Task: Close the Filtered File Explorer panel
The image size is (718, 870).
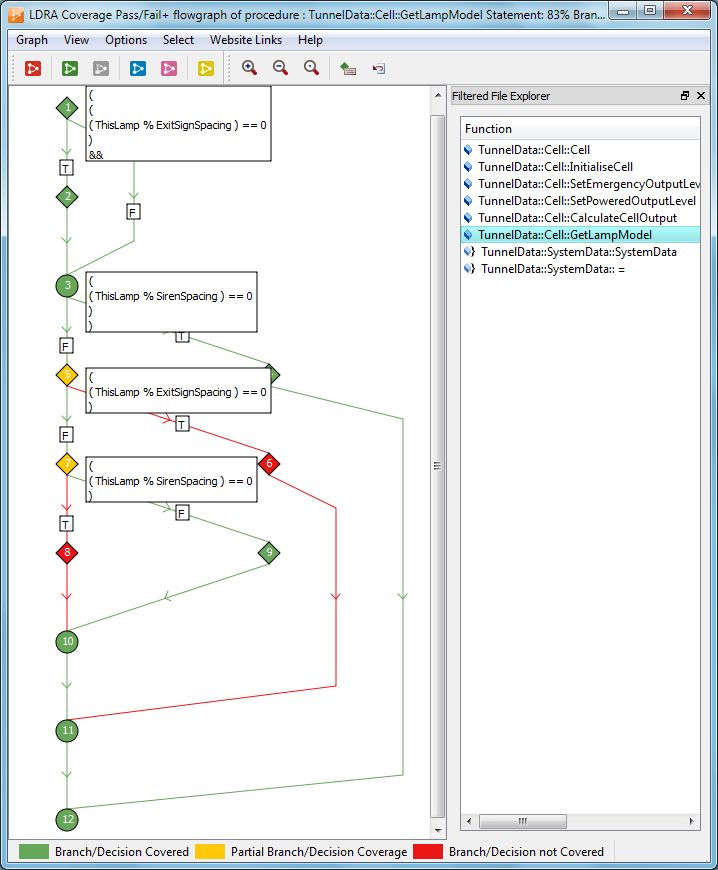Action: (702, 96)
